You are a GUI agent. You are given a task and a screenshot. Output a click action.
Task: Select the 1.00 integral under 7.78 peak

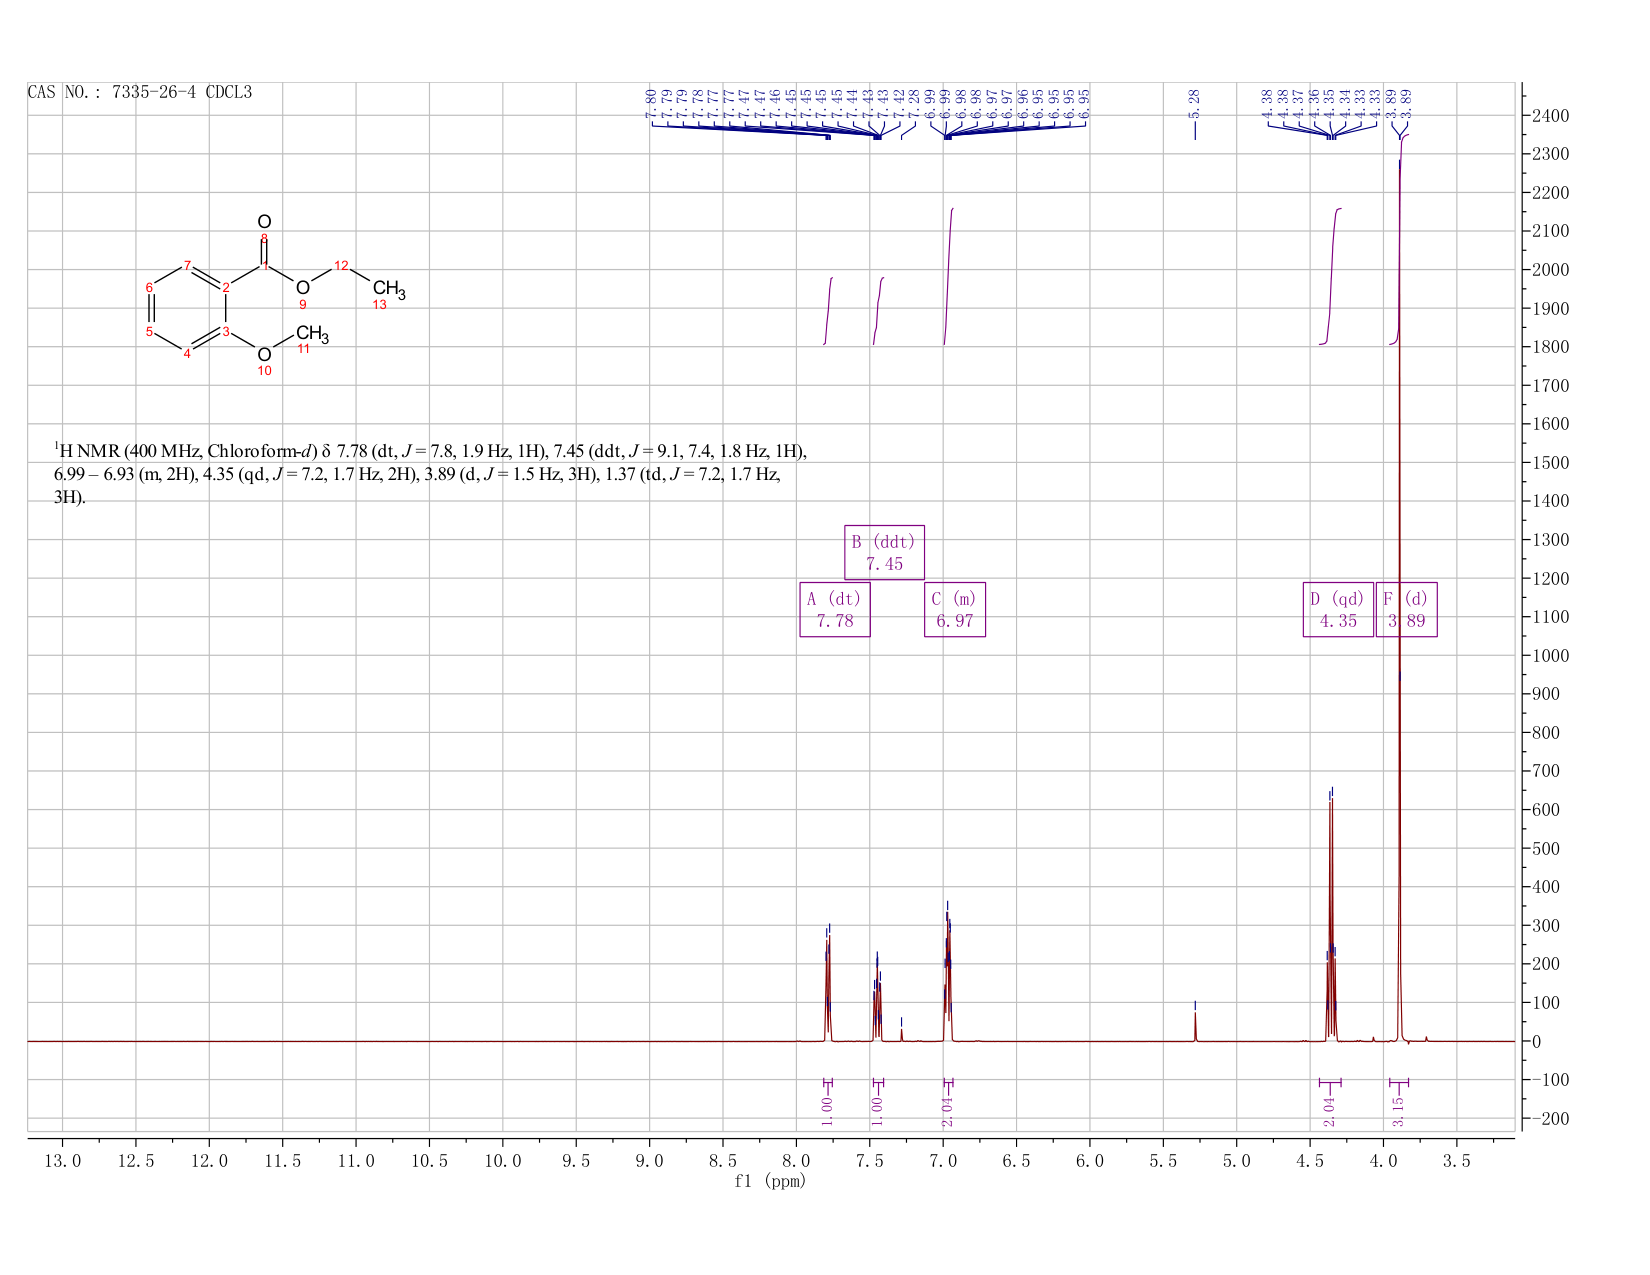827,1111
